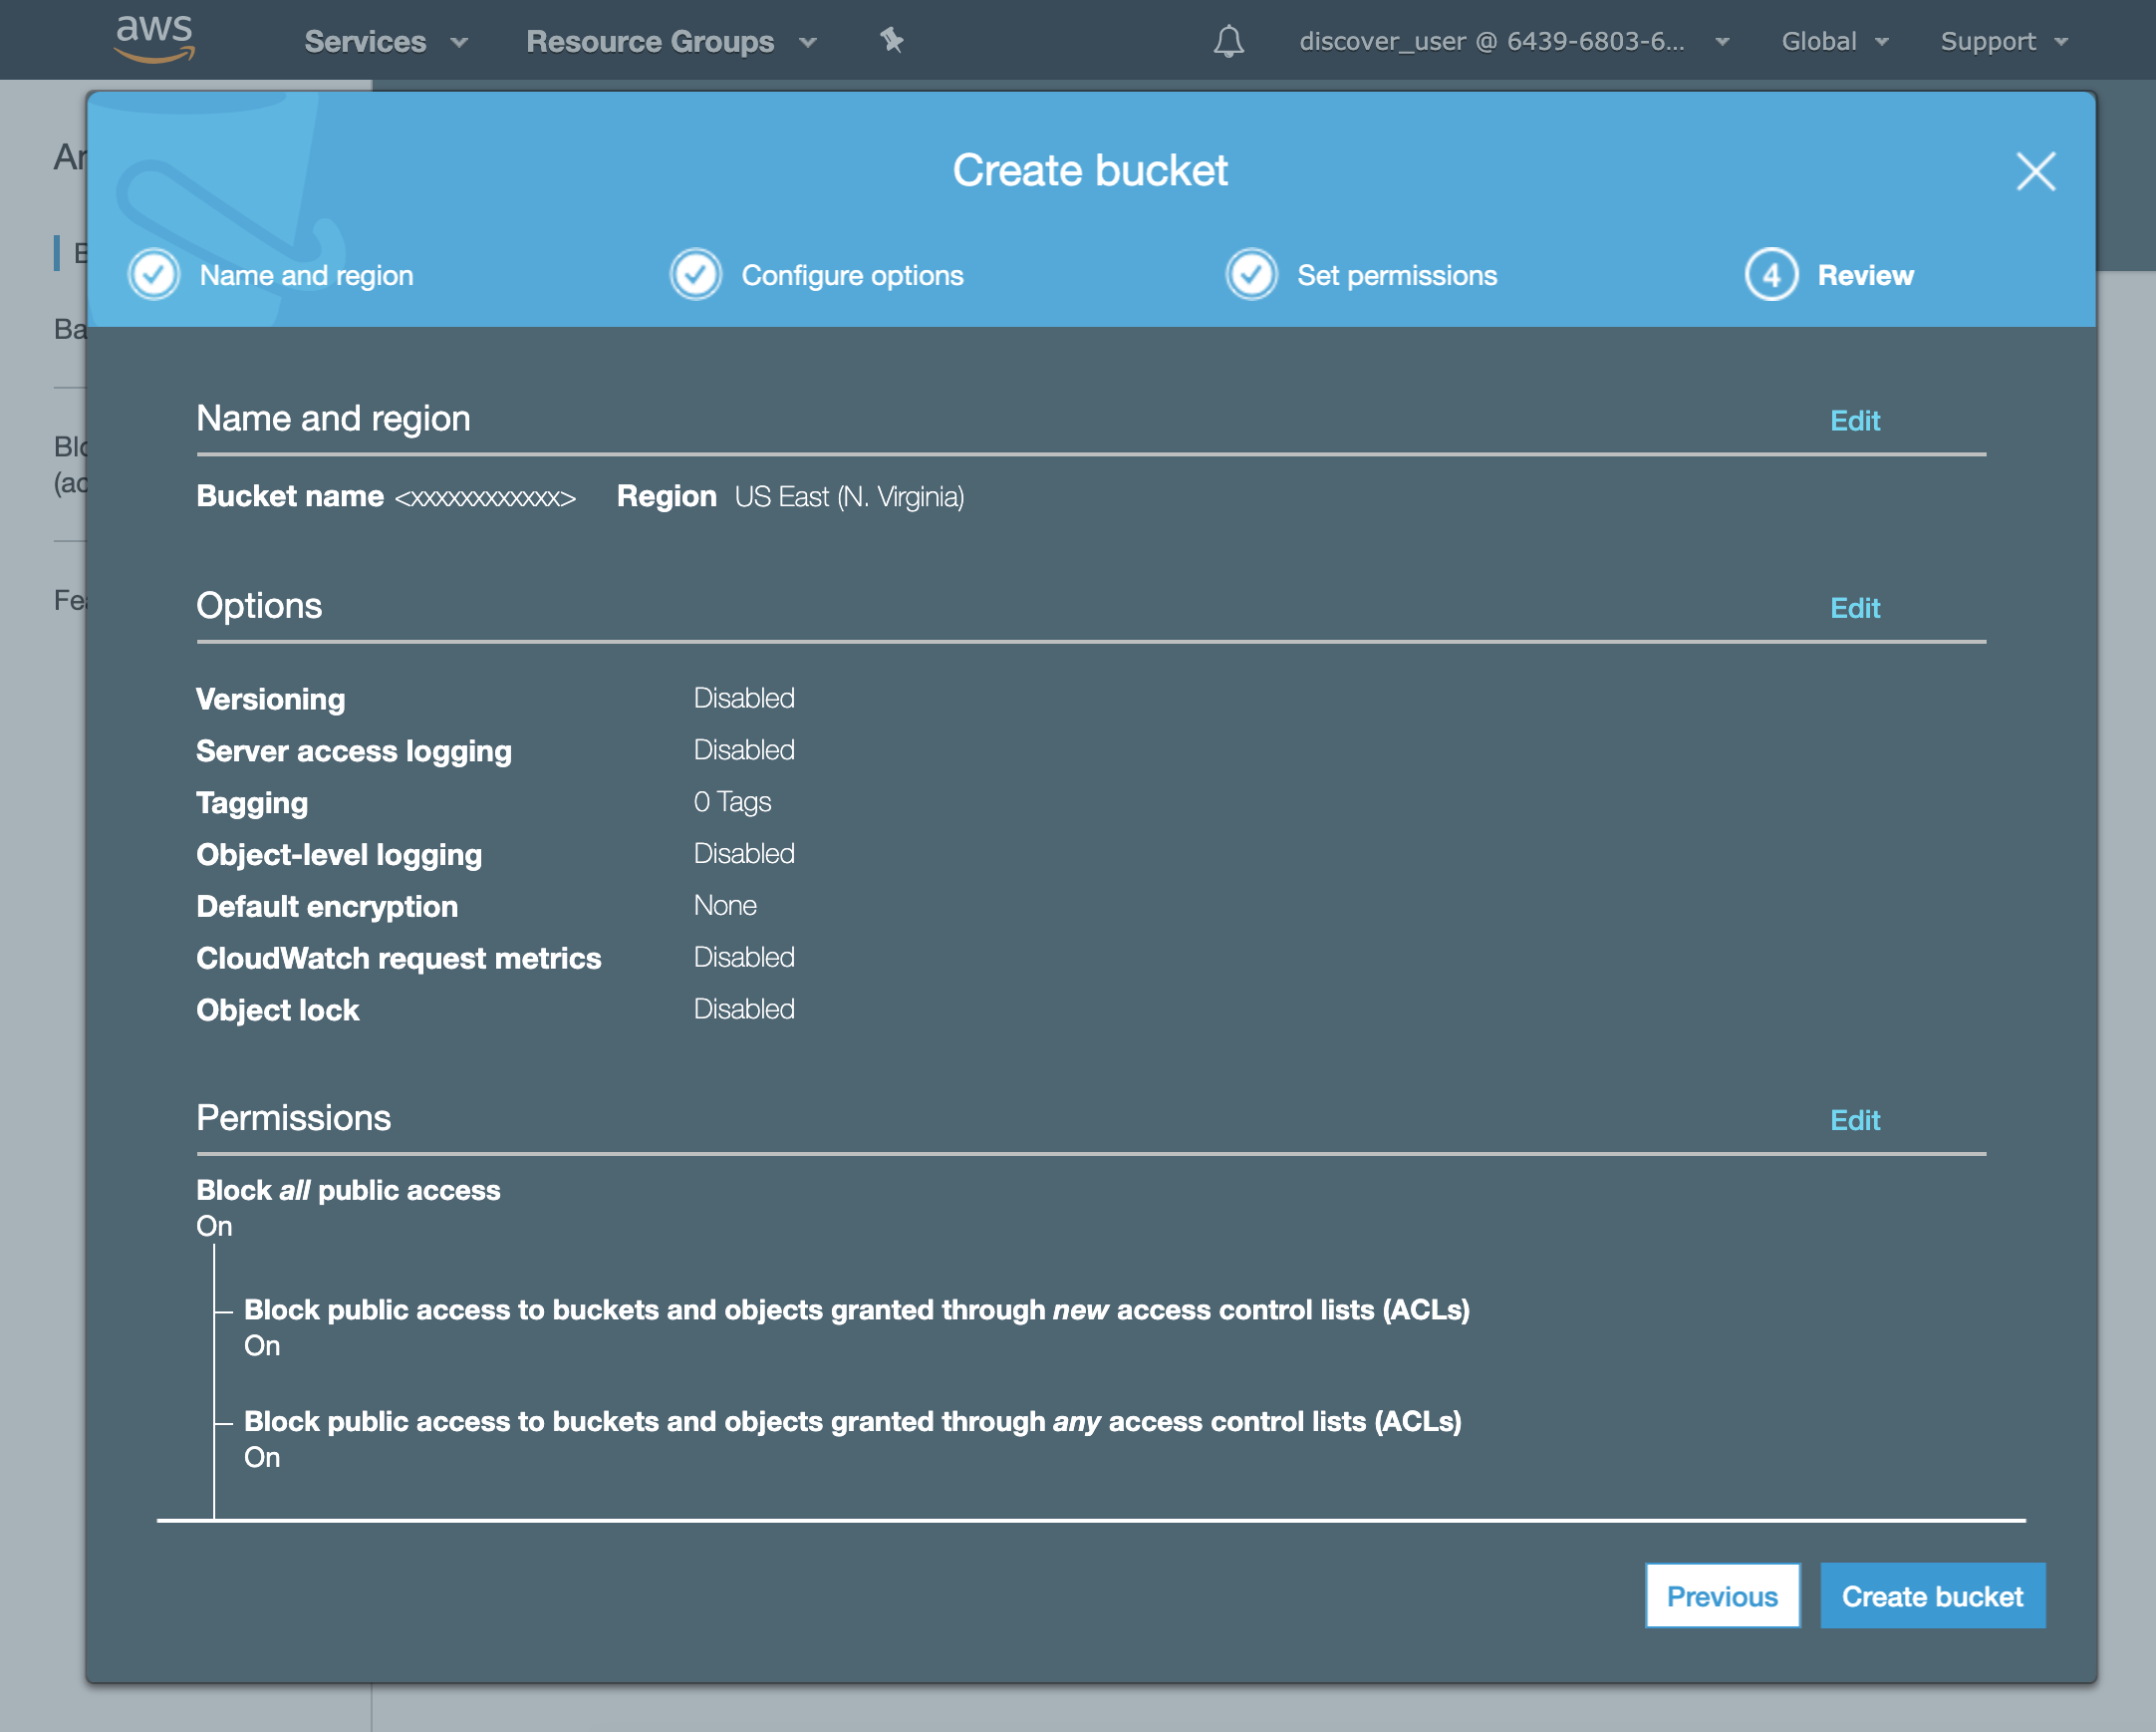
Task: Go to Configure options step
Action: click(x=852, y=275)
